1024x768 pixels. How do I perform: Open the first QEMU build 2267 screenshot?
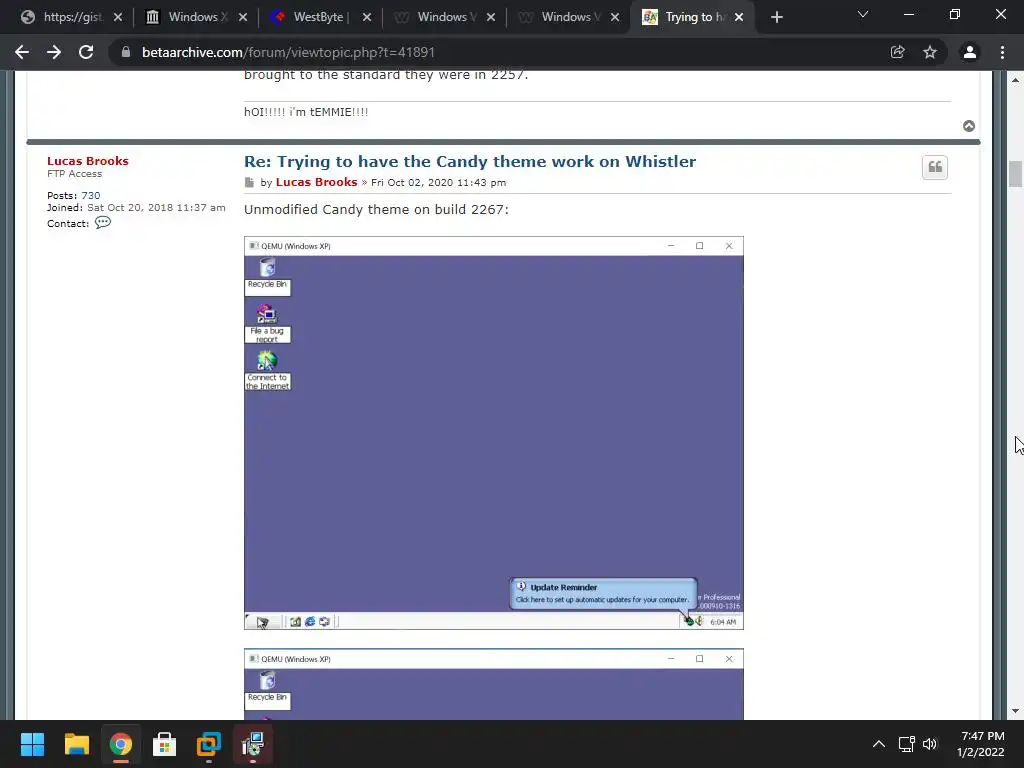(x=494, y=433)
